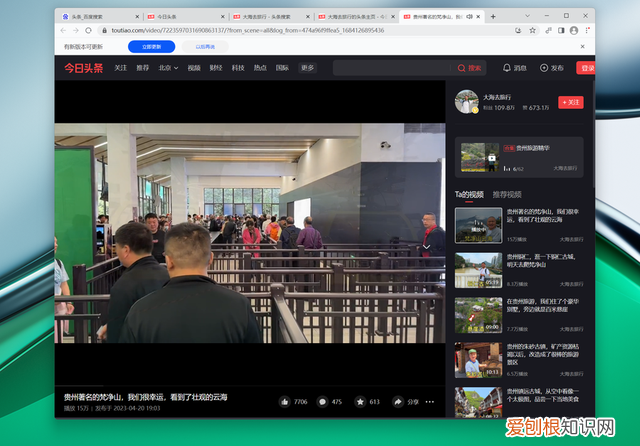640x446 pixels.
Task: Close the 头条_百度搜索 tab
Action: pyautogui.click(x=137, y=17)
